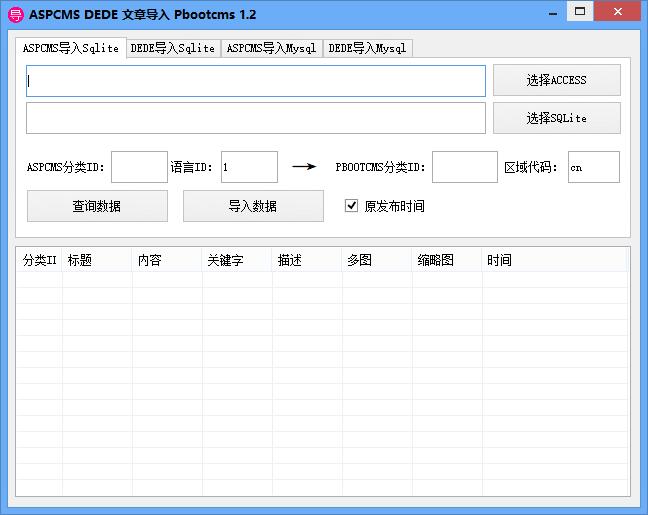Select the 关键字 column header

click(x=237, y=260)
